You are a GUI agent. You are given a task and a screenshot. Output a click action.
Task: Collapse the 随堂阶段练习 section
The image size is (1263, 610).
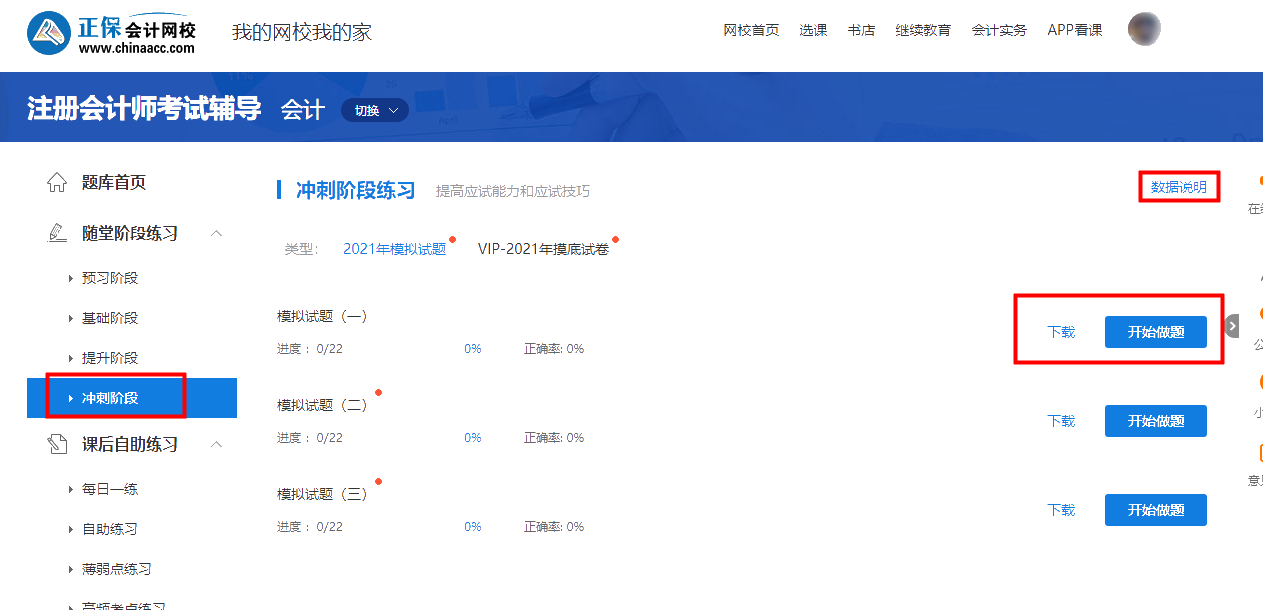pyautogui.click(x=216, y=232)
